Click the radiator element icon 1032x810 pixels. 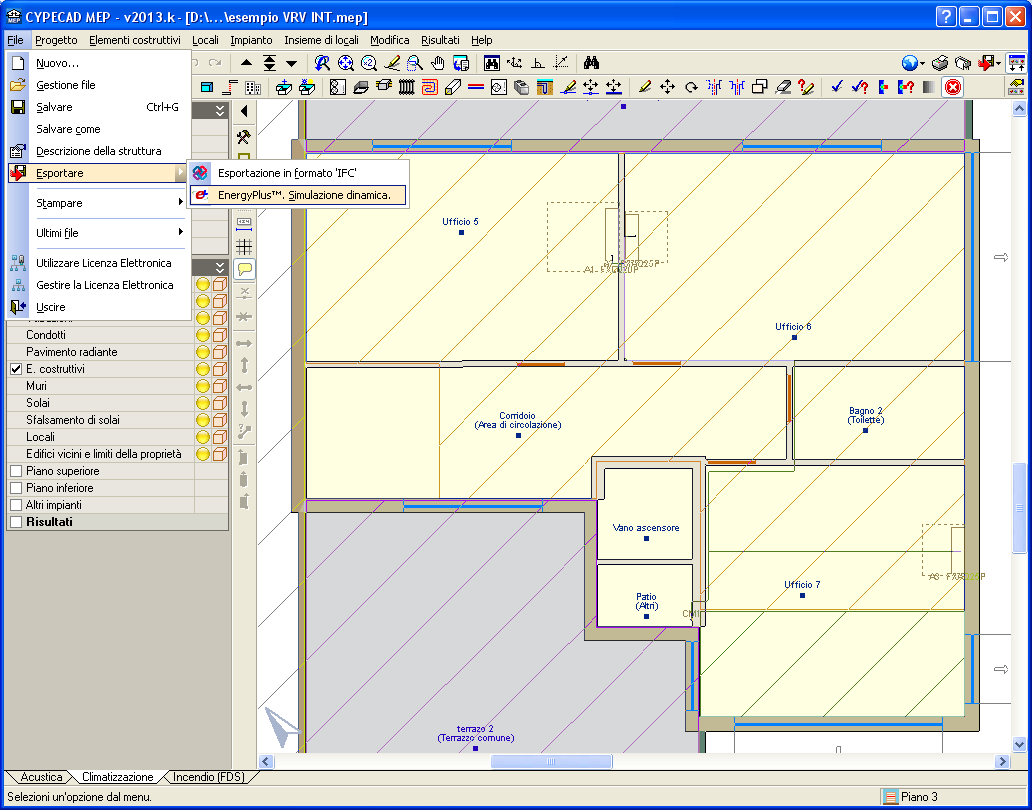coord(407,87)
